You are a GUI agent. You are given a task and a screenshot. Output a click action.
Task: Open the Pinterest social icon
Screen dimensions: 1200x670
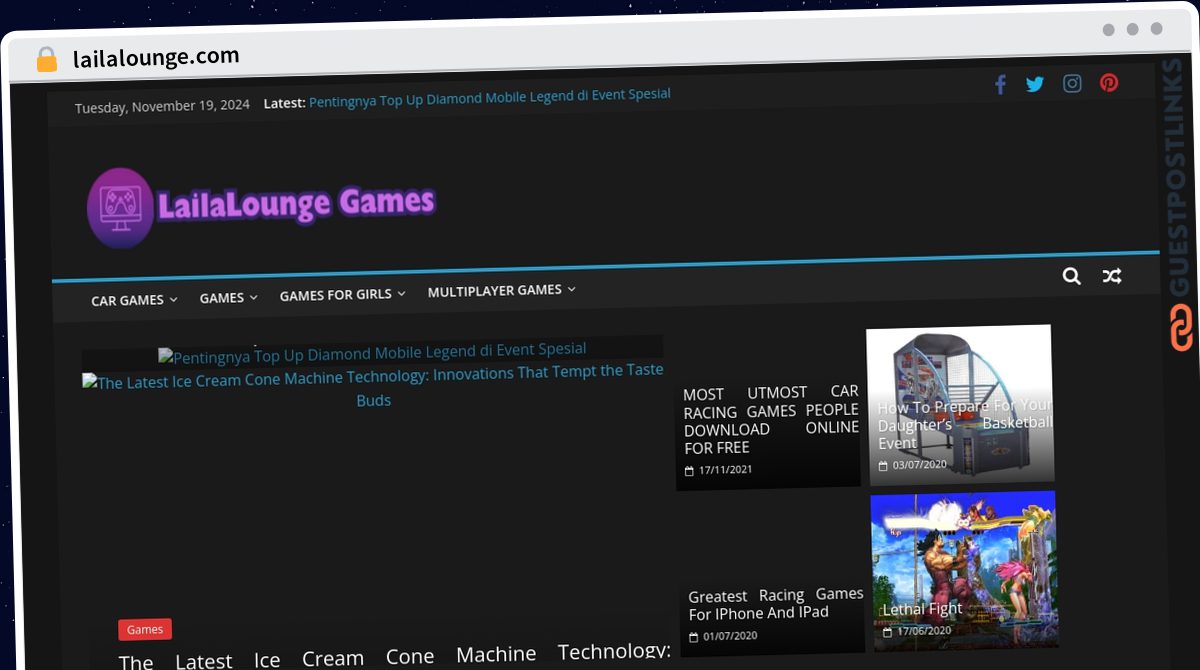tap(1109, 83)
